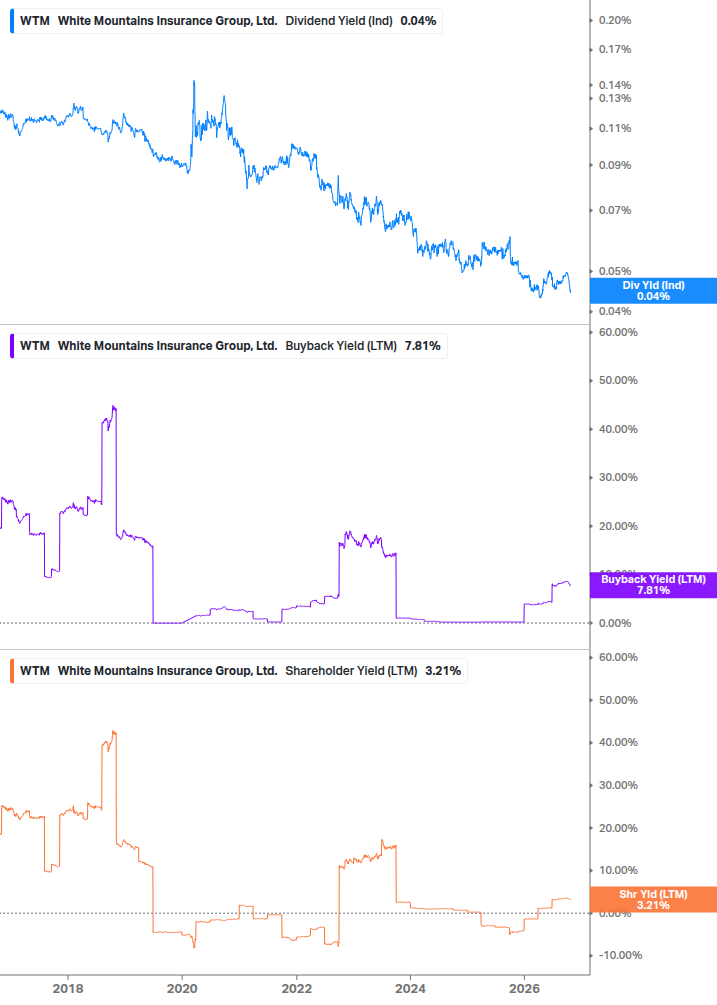The image size is (717, 1005).
Task: Click the 2022 label on the time axis
Action: (297, 989)
